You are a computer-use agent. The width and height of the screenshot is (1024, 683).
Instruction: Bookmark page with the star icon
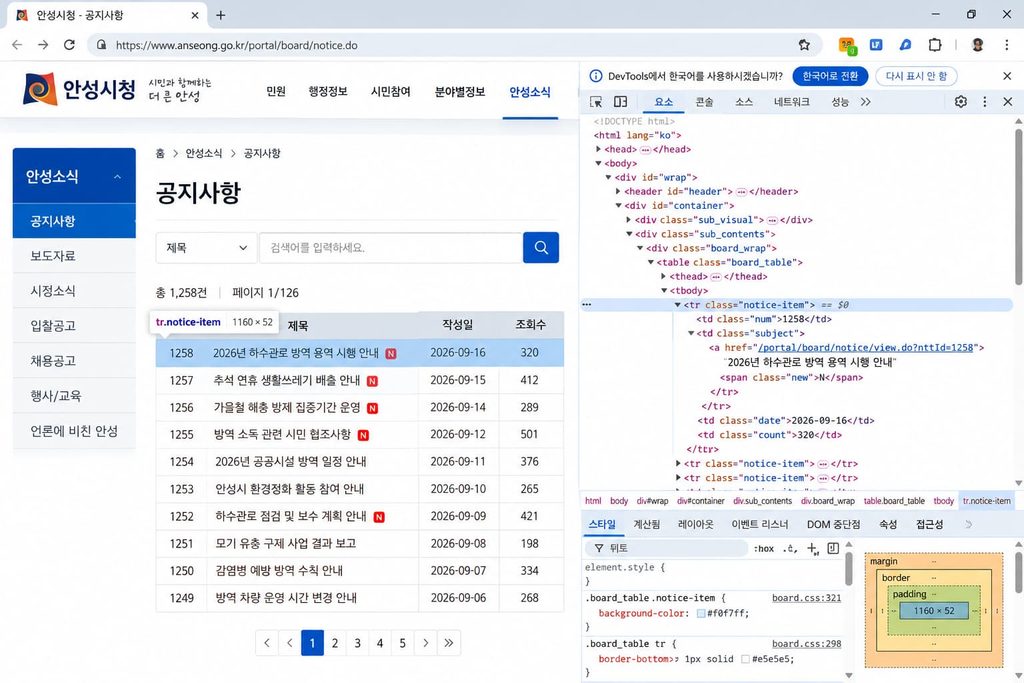804,45
